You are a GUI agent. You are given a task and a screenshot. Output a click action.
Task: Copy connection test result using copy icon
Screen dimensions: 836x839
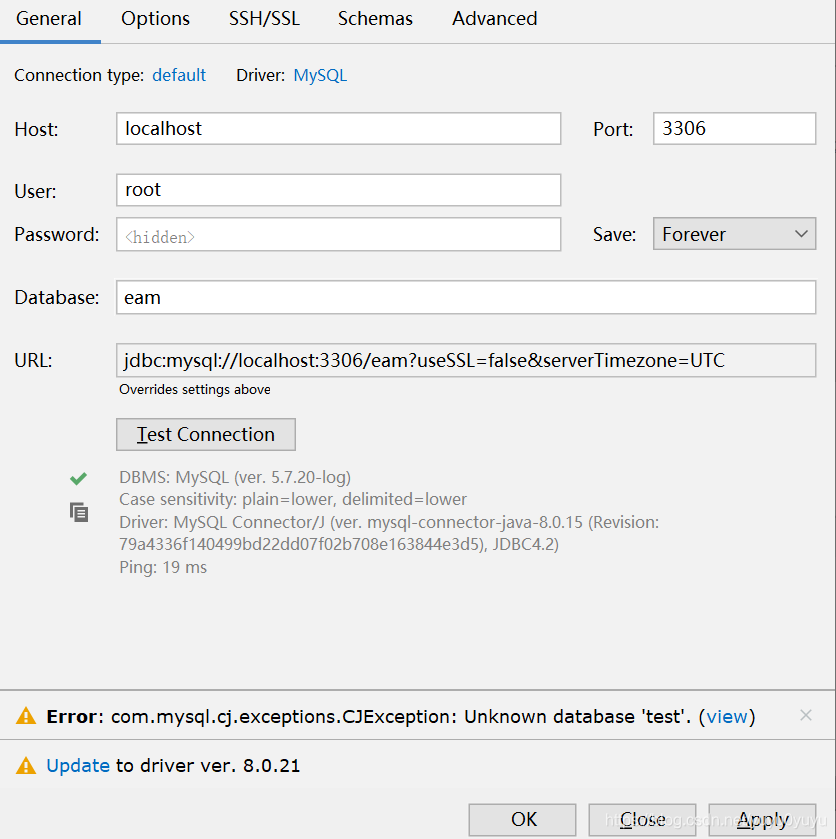[x=79, y=513]
